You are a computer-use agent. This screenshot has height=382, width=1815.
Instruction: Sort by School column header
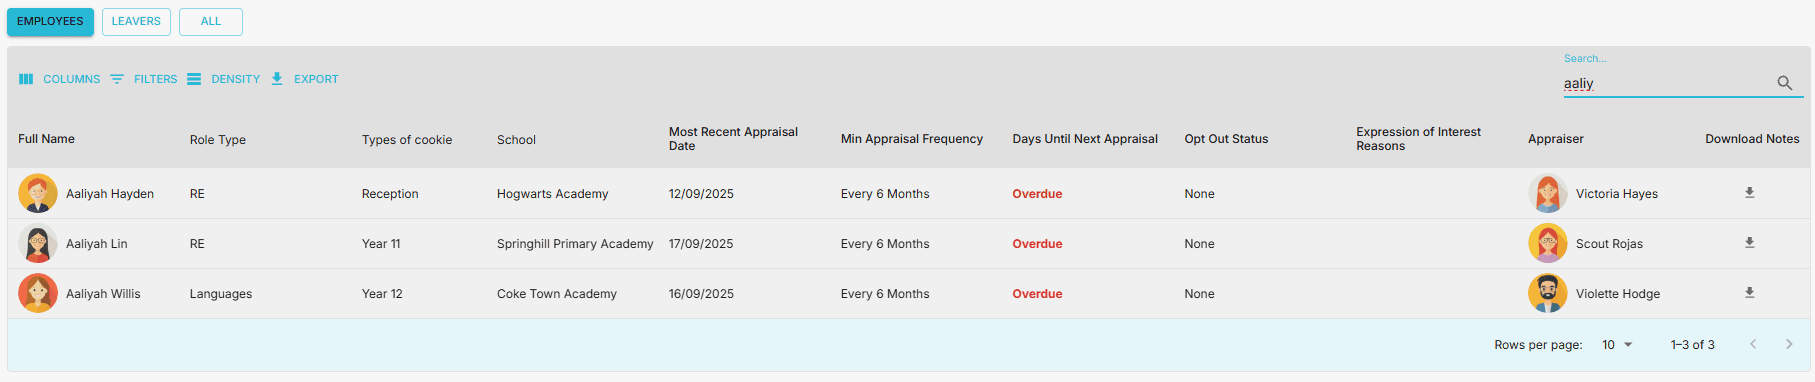[x=516, y=140]
